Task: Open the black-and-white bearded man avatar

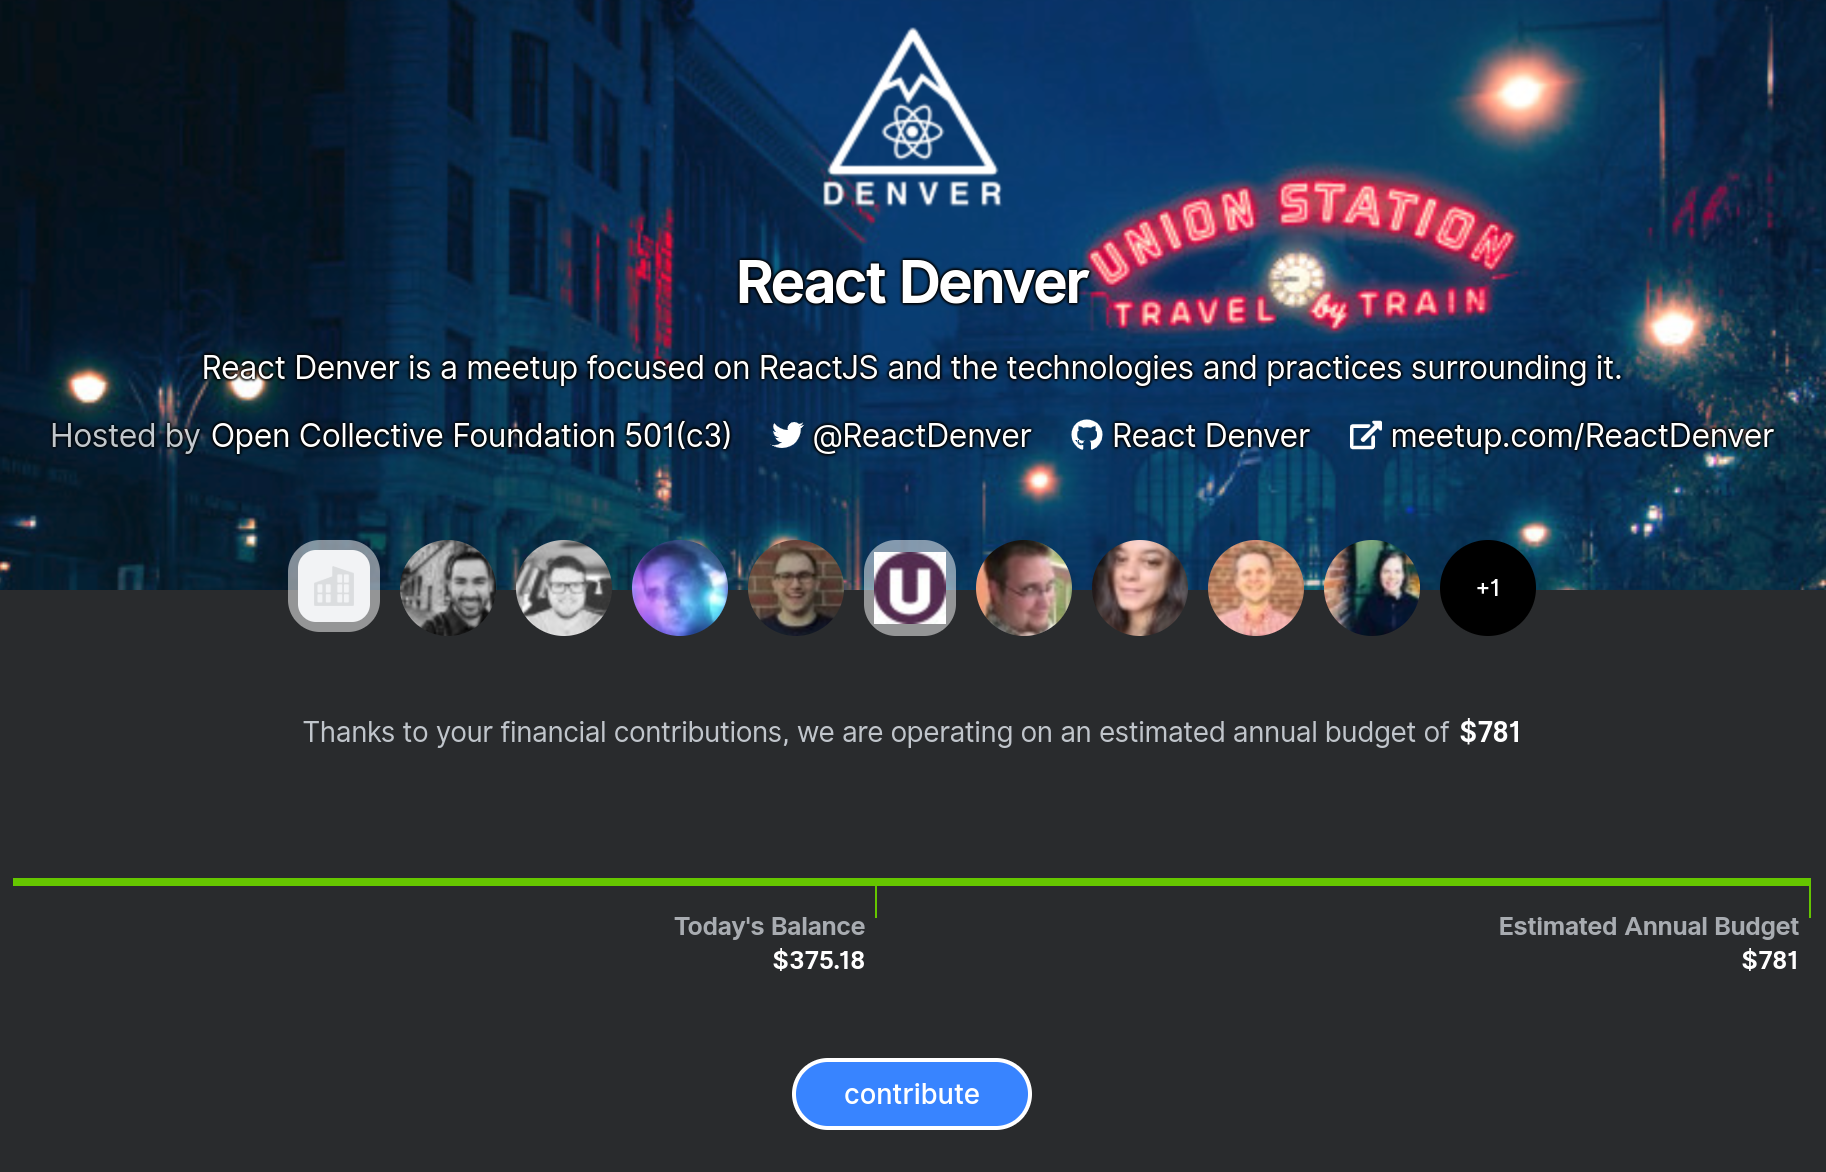Action: [x=448, y=587]
